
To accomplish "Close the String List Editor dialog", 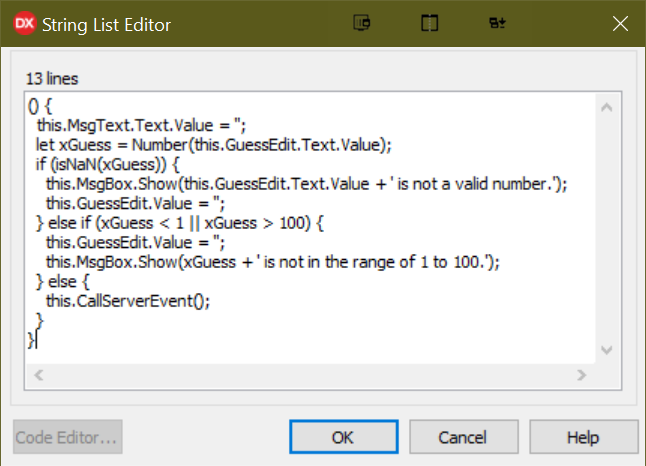I will pos(621,23).
